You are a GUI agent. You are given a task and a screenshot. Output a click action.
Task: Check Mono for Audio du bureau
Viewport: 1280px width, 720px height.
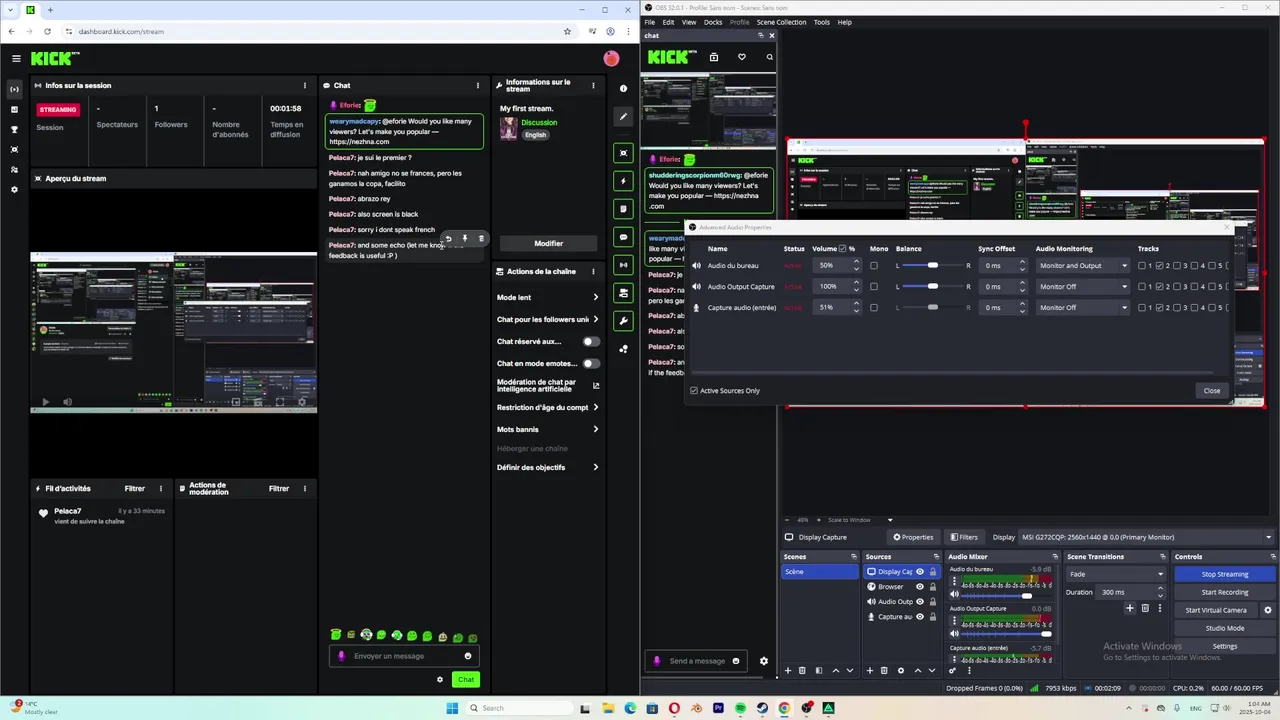[874, 266]
